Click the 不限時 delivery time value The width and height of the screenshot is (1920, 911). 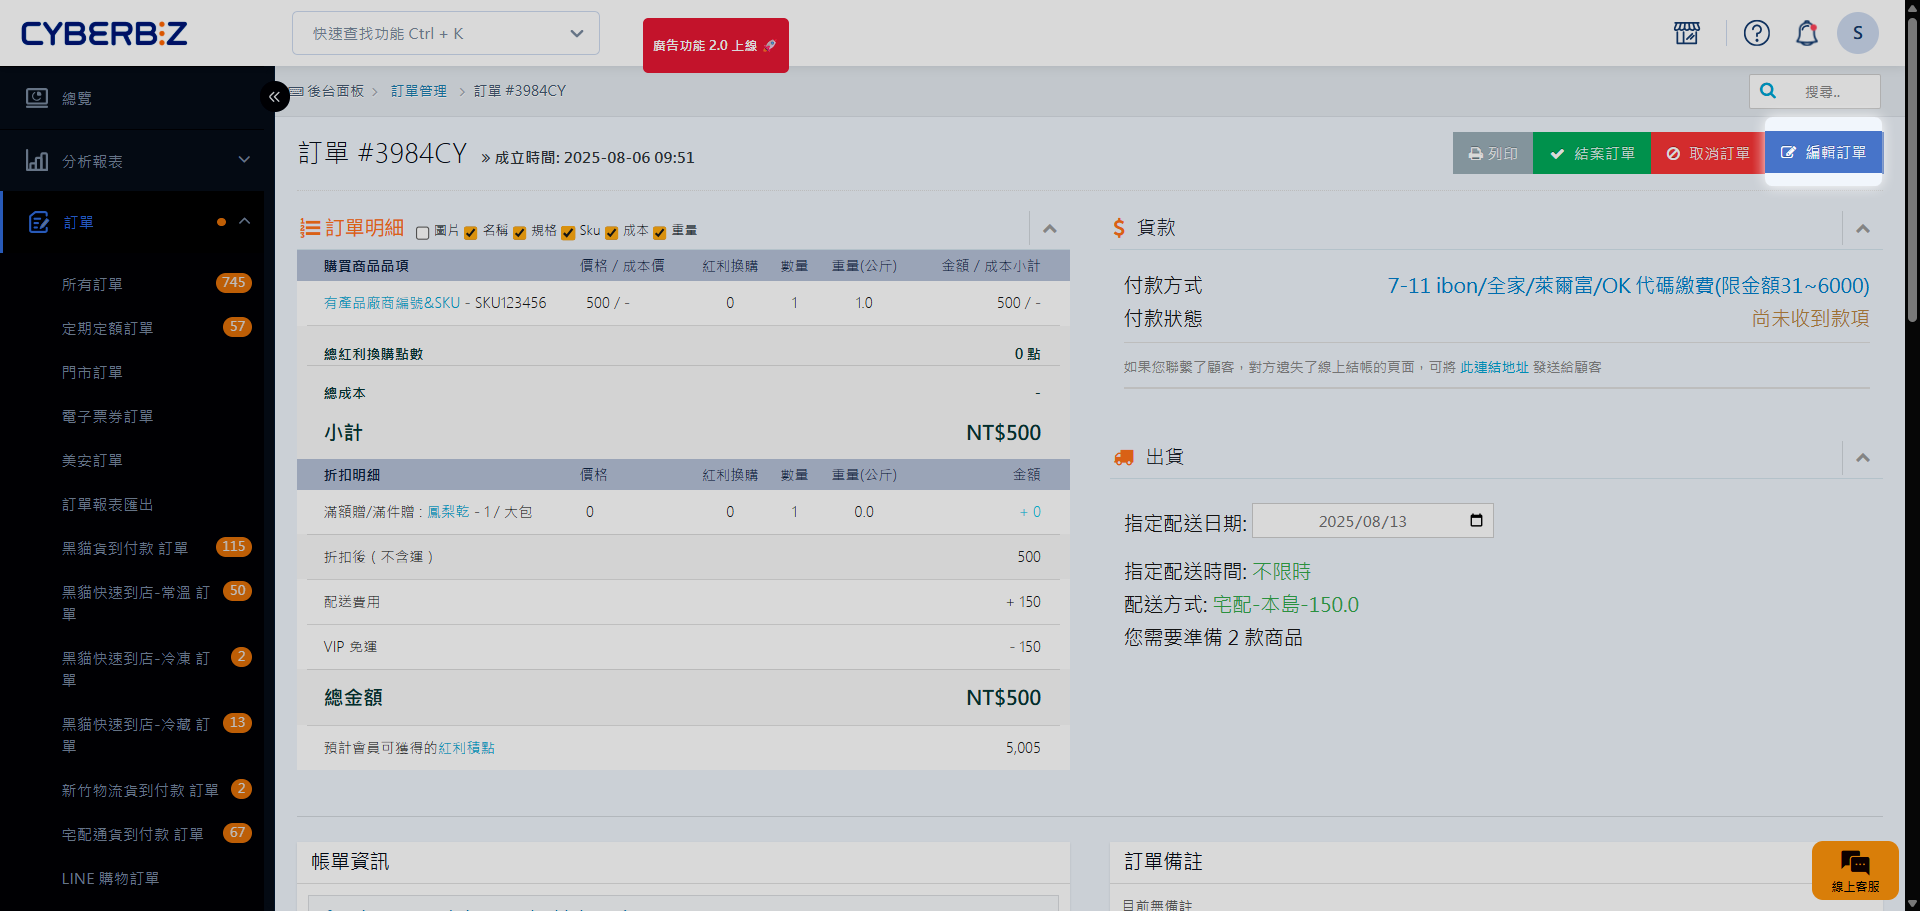click(1281, 571)
